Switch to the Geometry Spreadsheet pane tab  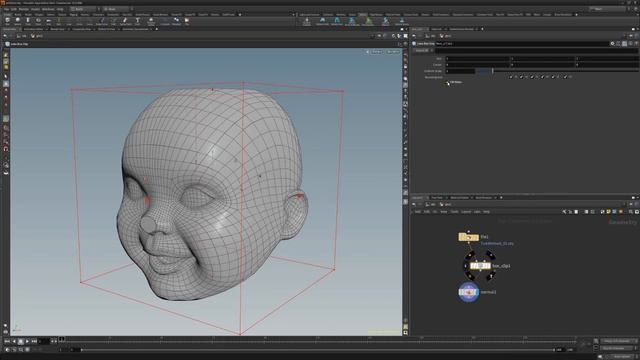click(136, 29)
